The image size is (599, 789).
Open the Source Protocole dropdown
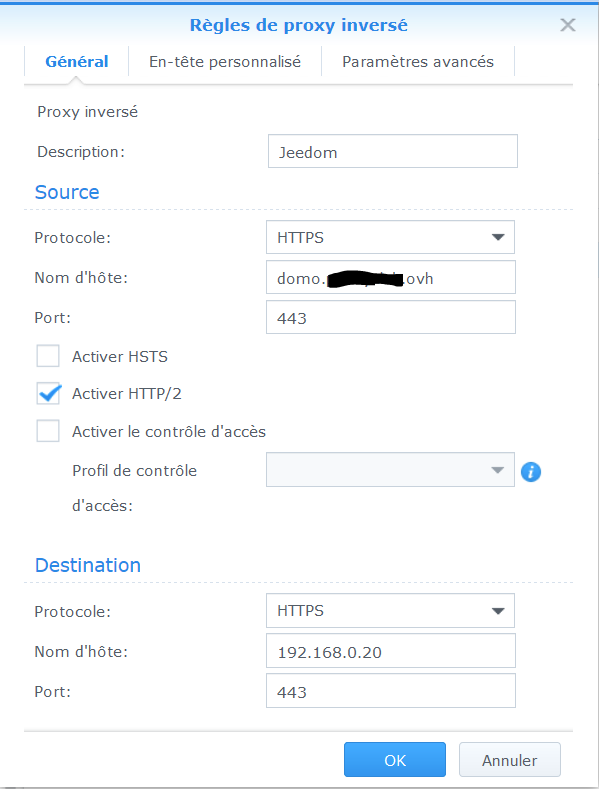[x=390, y=237]
